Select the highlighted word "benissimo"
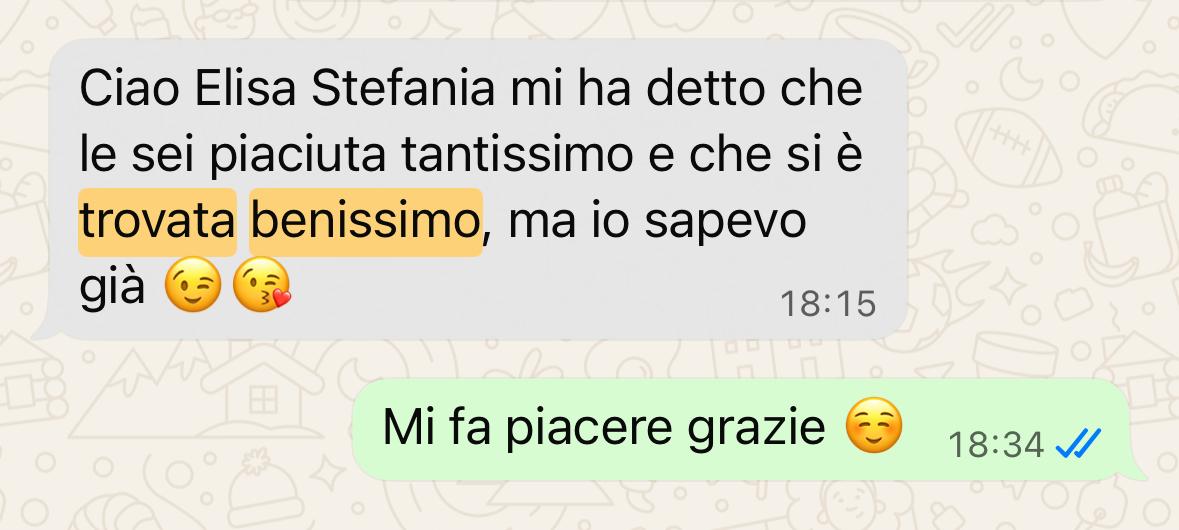Viewport: 1179px width, 530px height. click(x=365, y=222)
